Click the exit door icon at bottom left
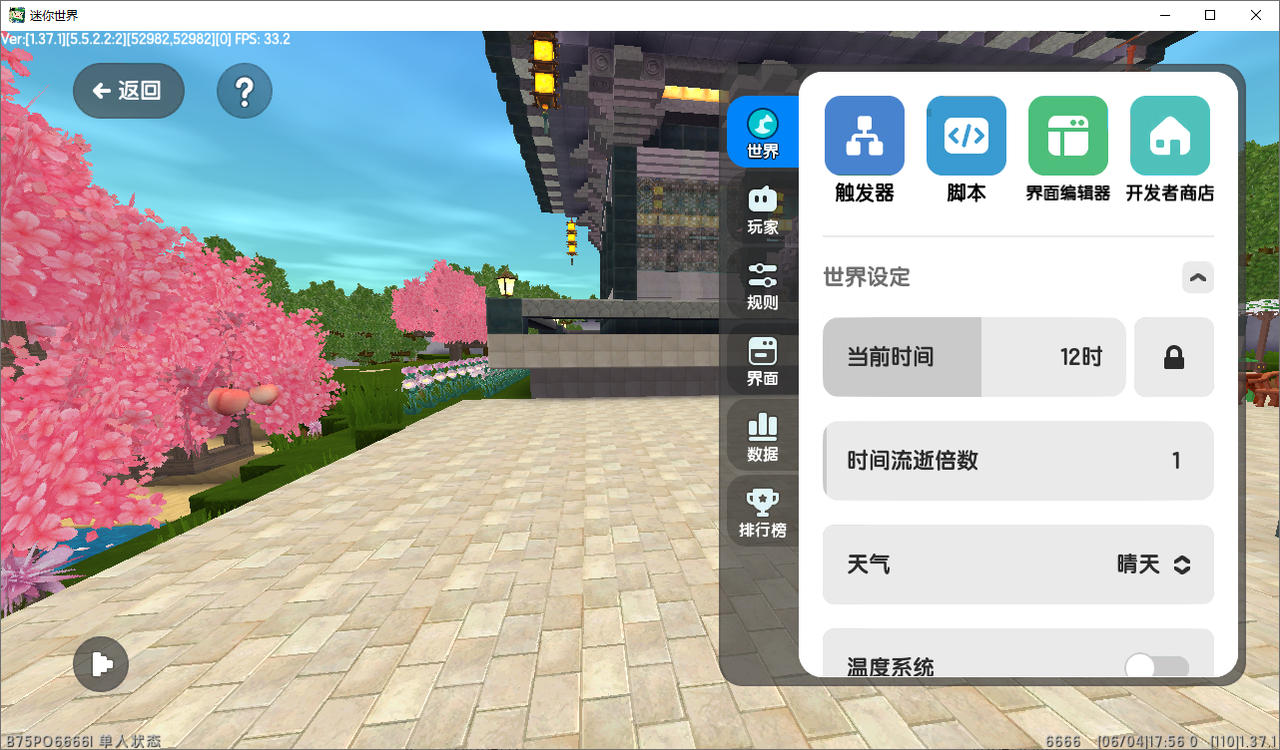1280x750 pixels. point(101,664)
